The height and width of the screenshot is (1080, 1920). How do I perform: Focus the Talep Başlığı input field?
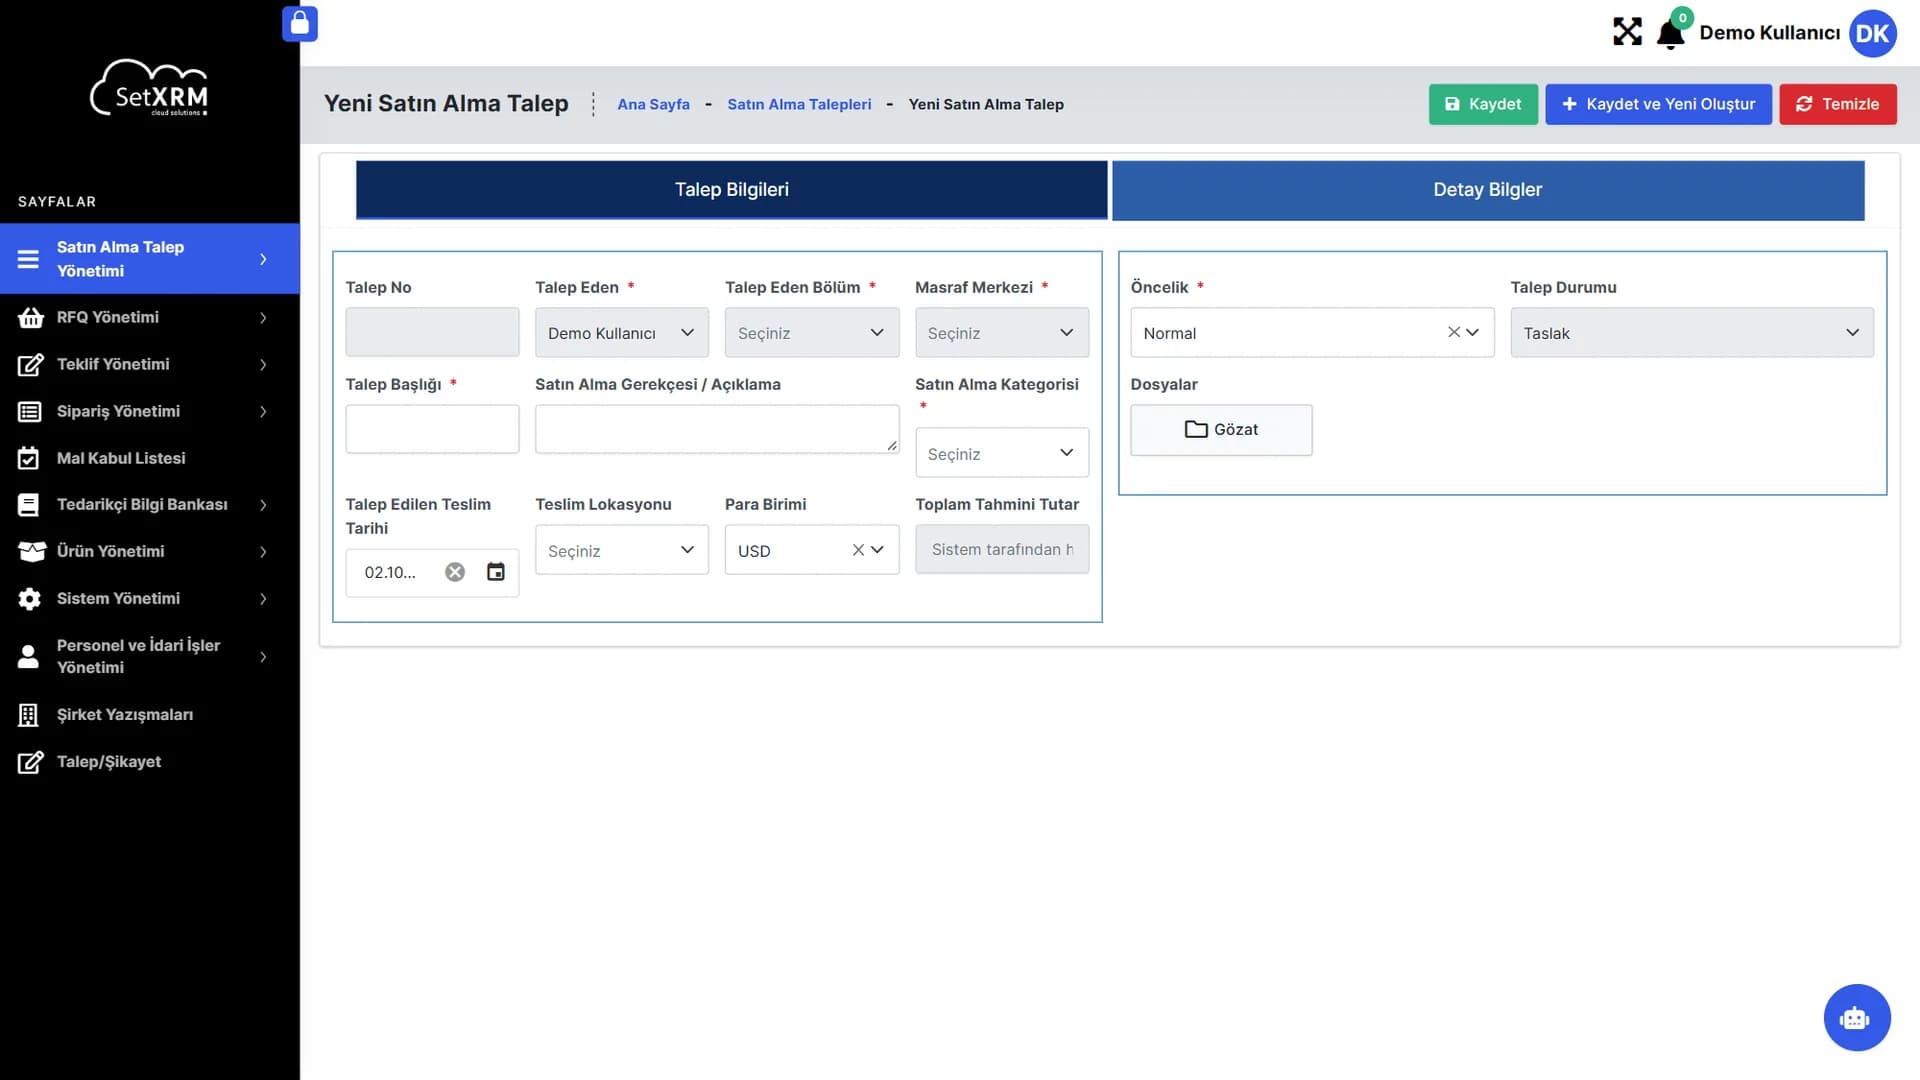point(432,429)
